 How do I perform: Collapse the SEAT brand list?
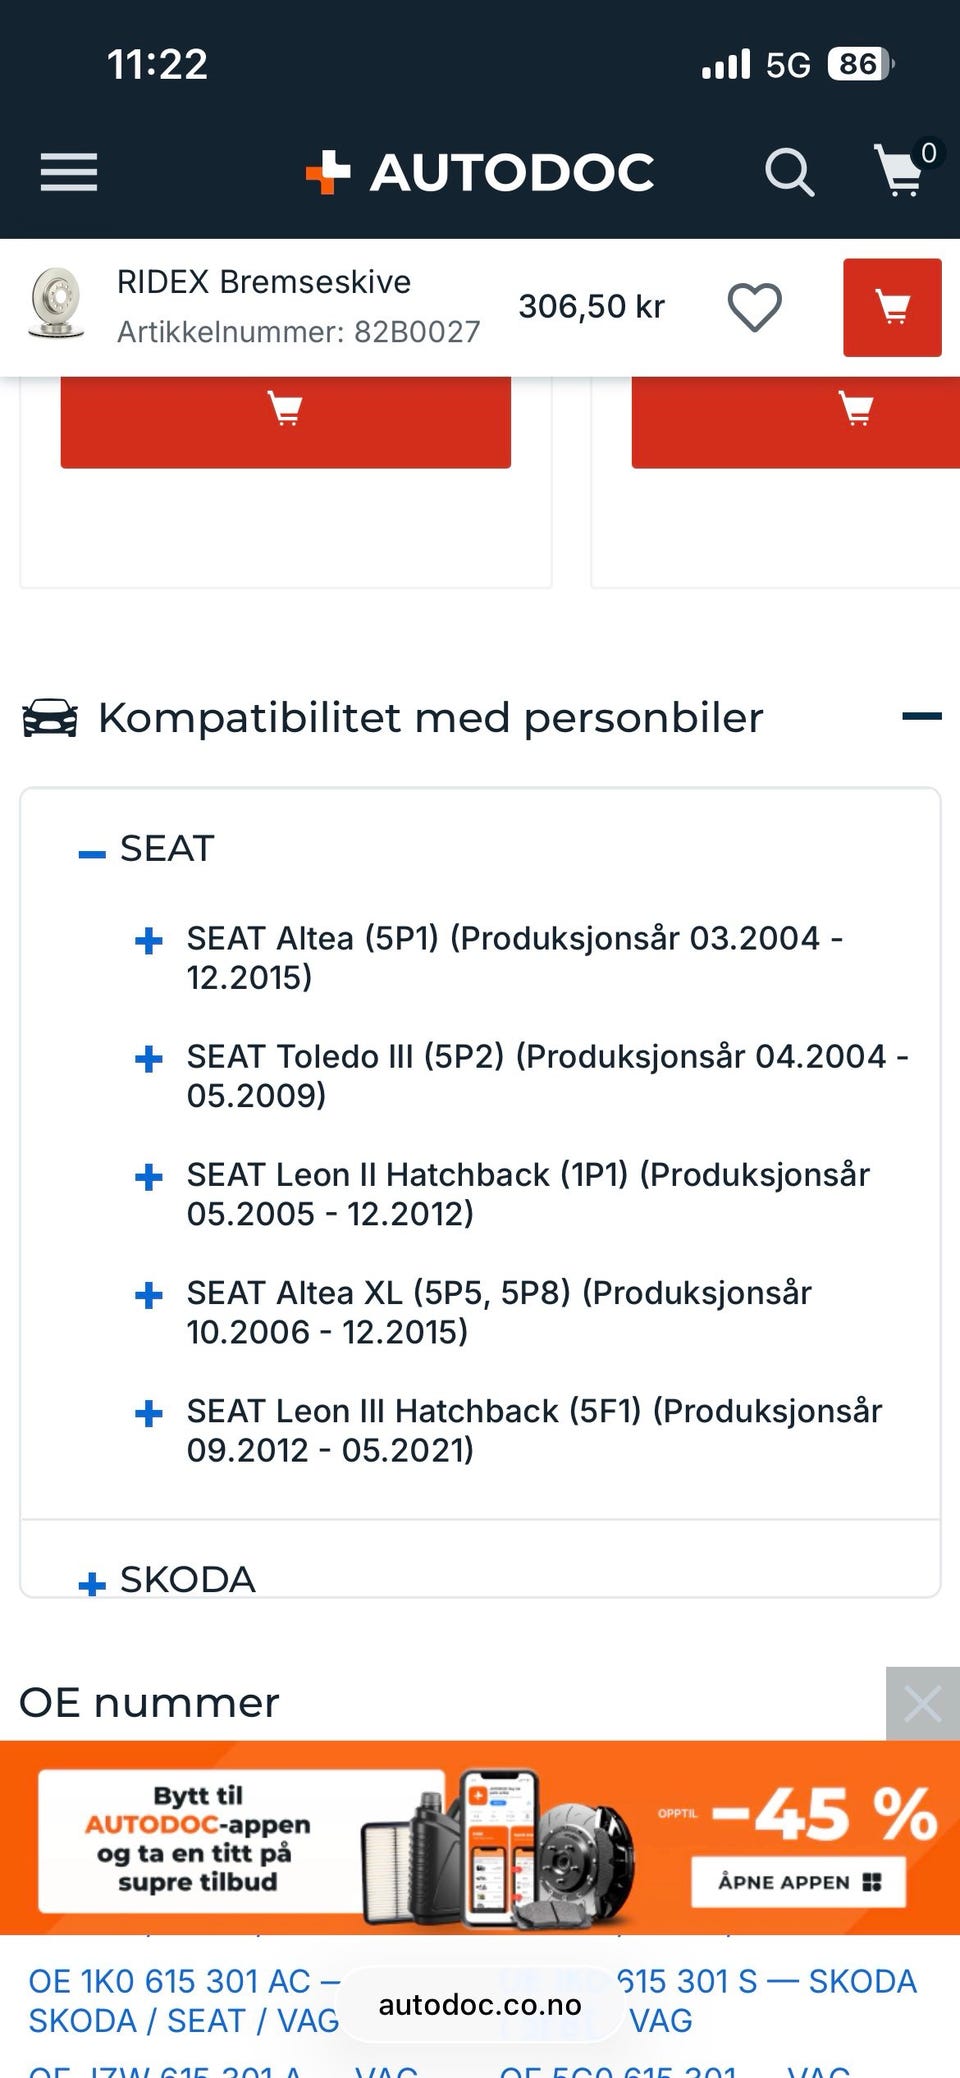(92, 853)
